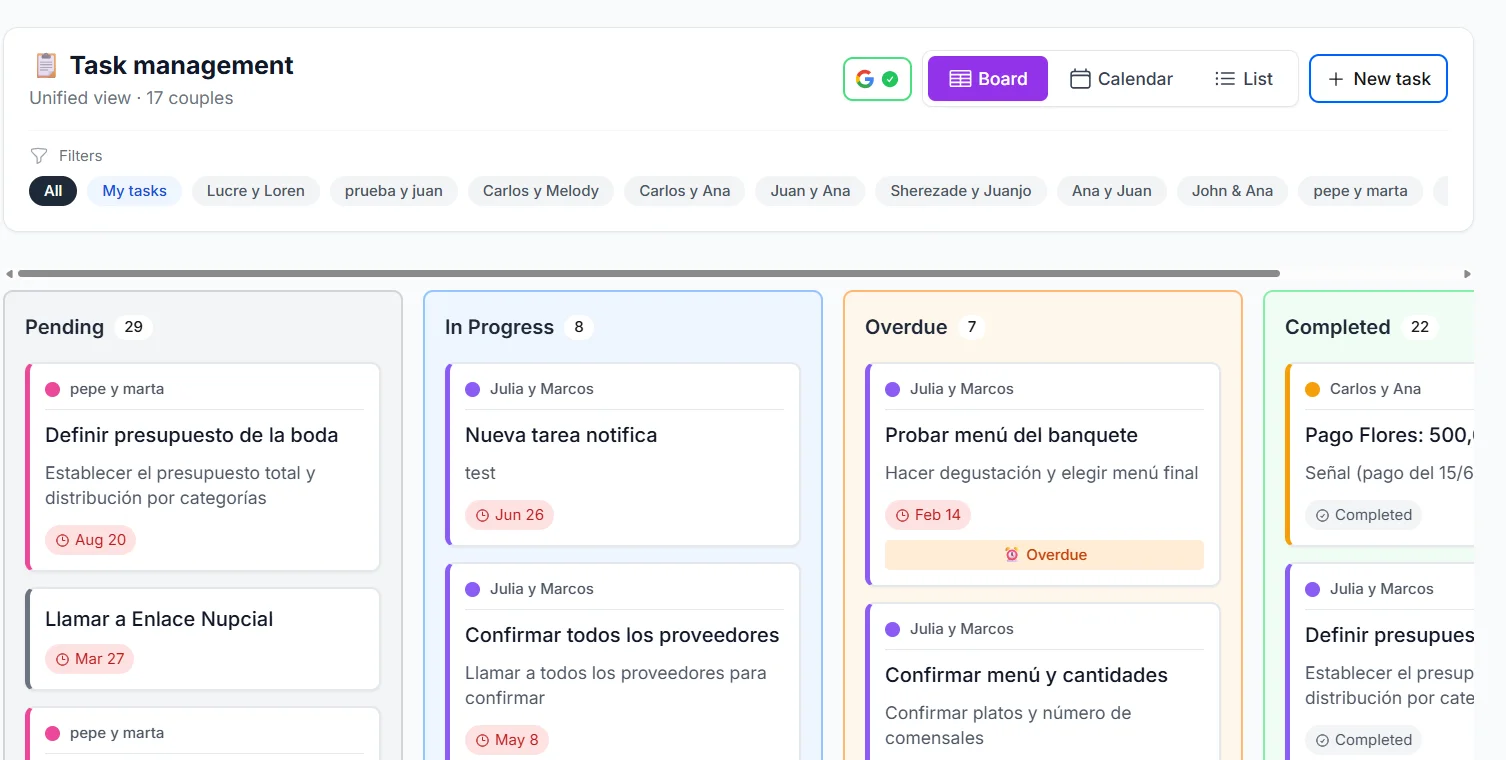Click the Jun 26 due date badge
This screenshot has height=760, width=1506.
click(x=509, y=515)
